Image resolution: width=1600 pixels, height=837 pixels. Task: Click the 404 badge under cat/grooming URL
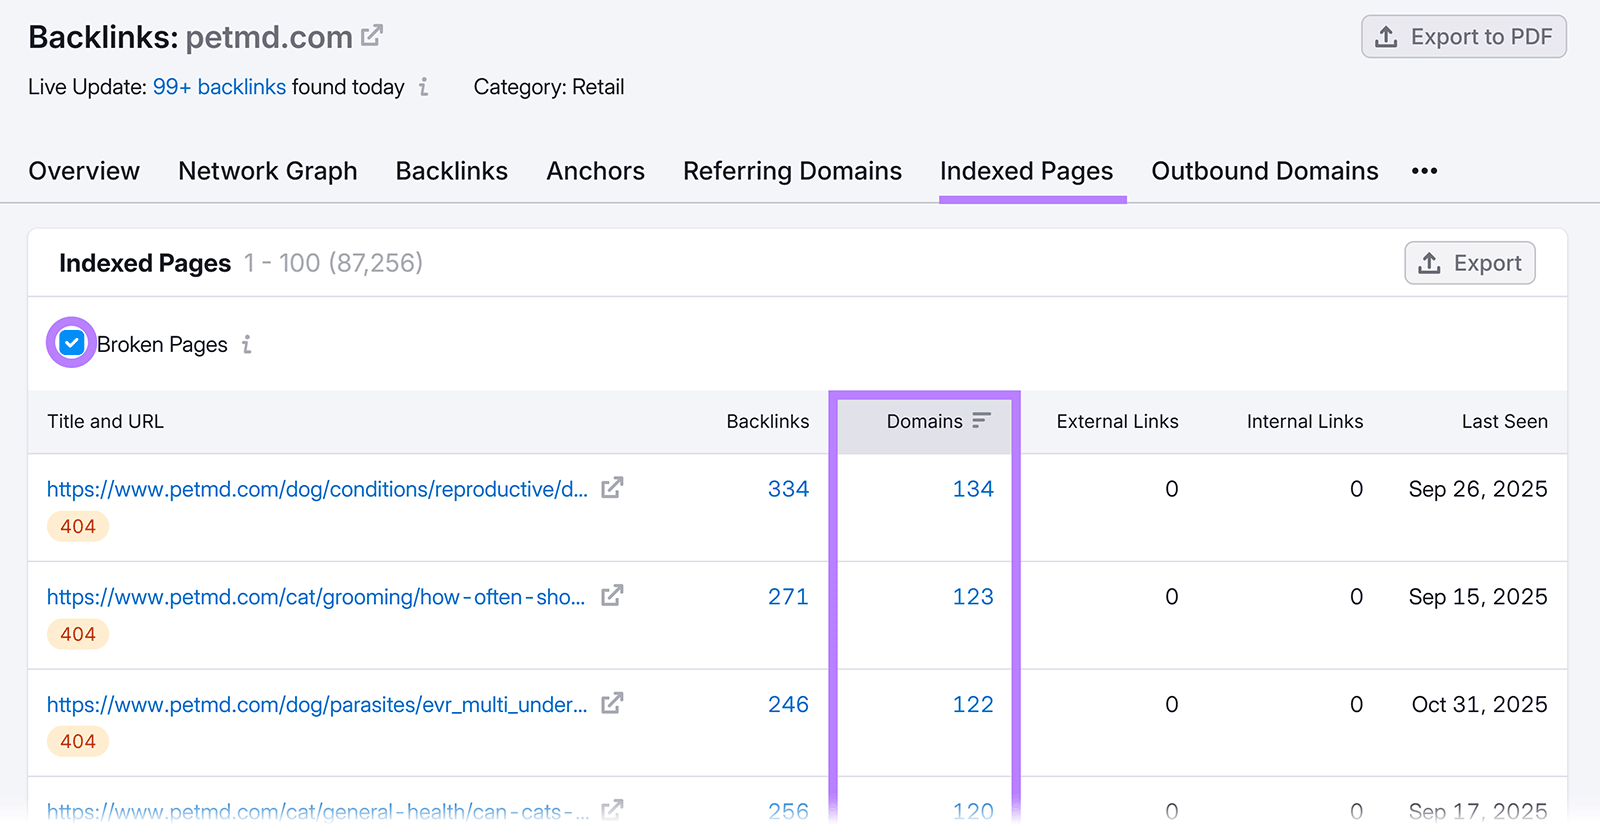click(78, 634)
